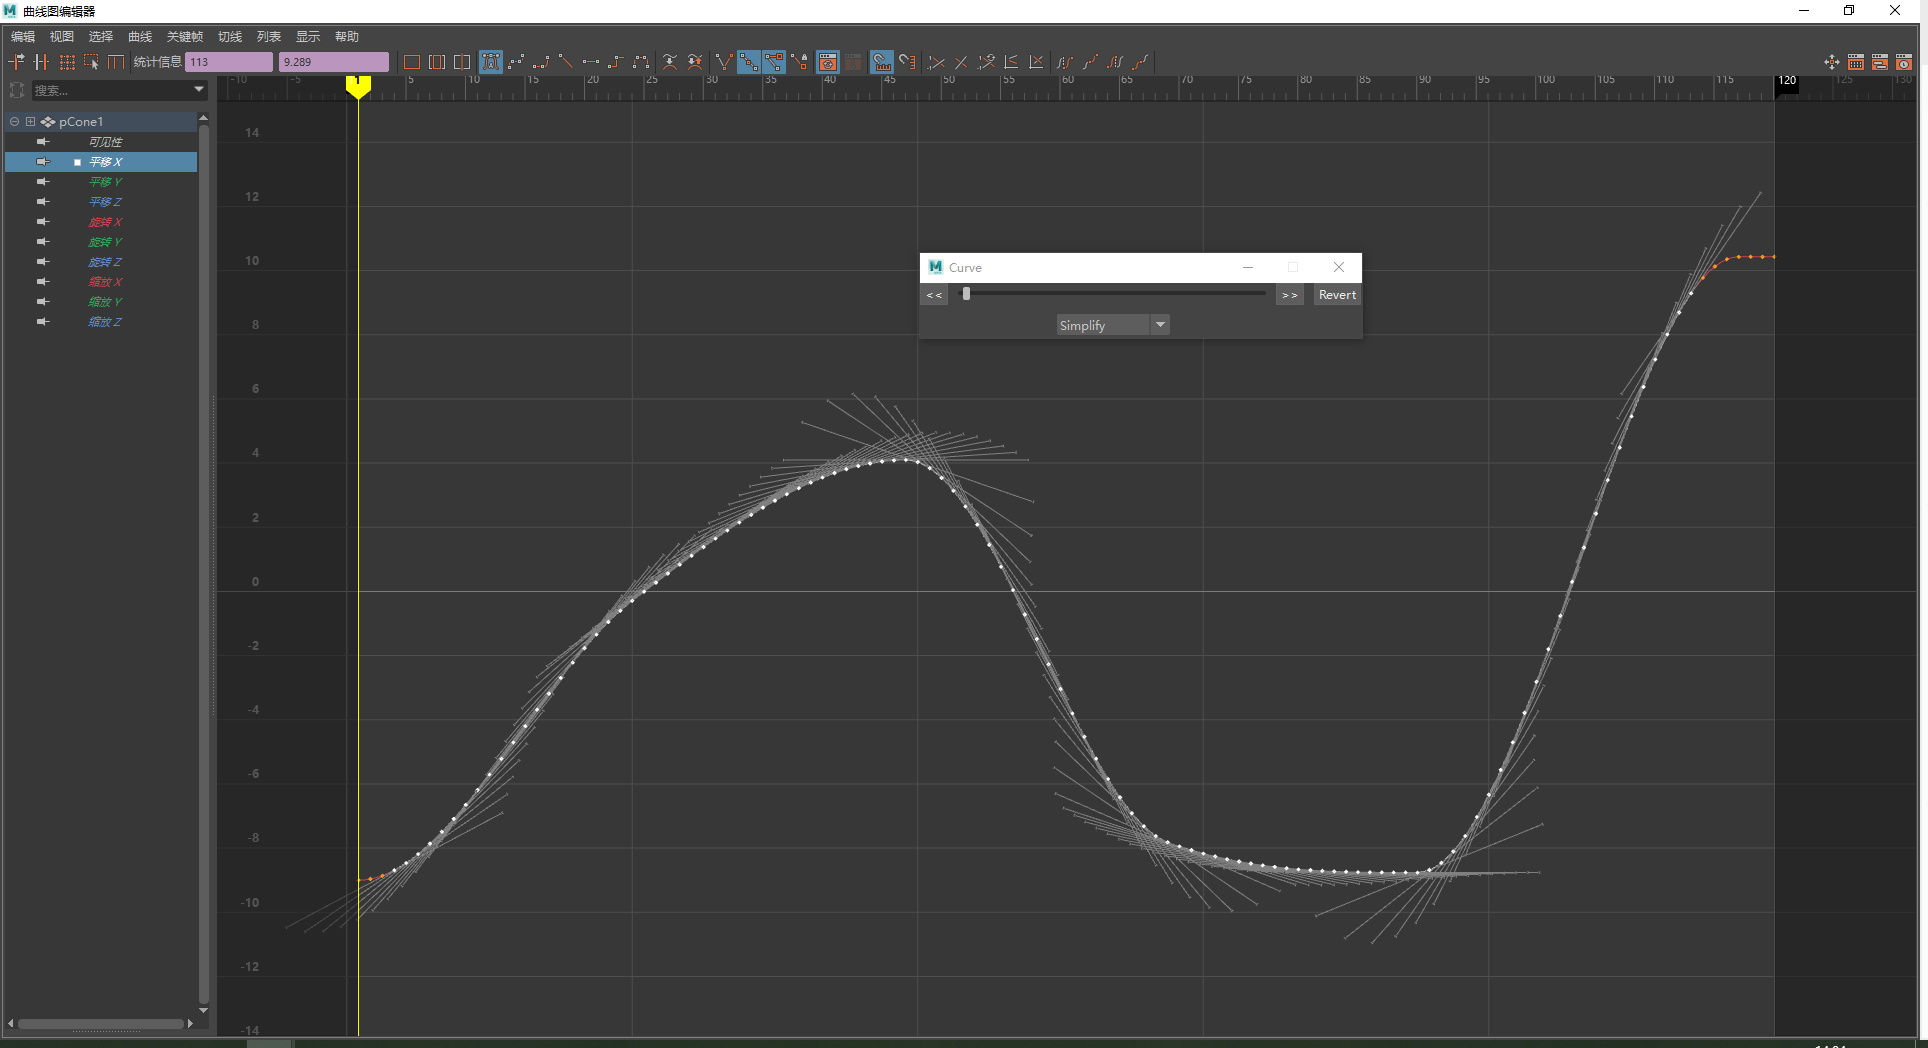Break tangents on the selected key
The width and height of the screenshot is (1928, 1048).
(724, 62)
